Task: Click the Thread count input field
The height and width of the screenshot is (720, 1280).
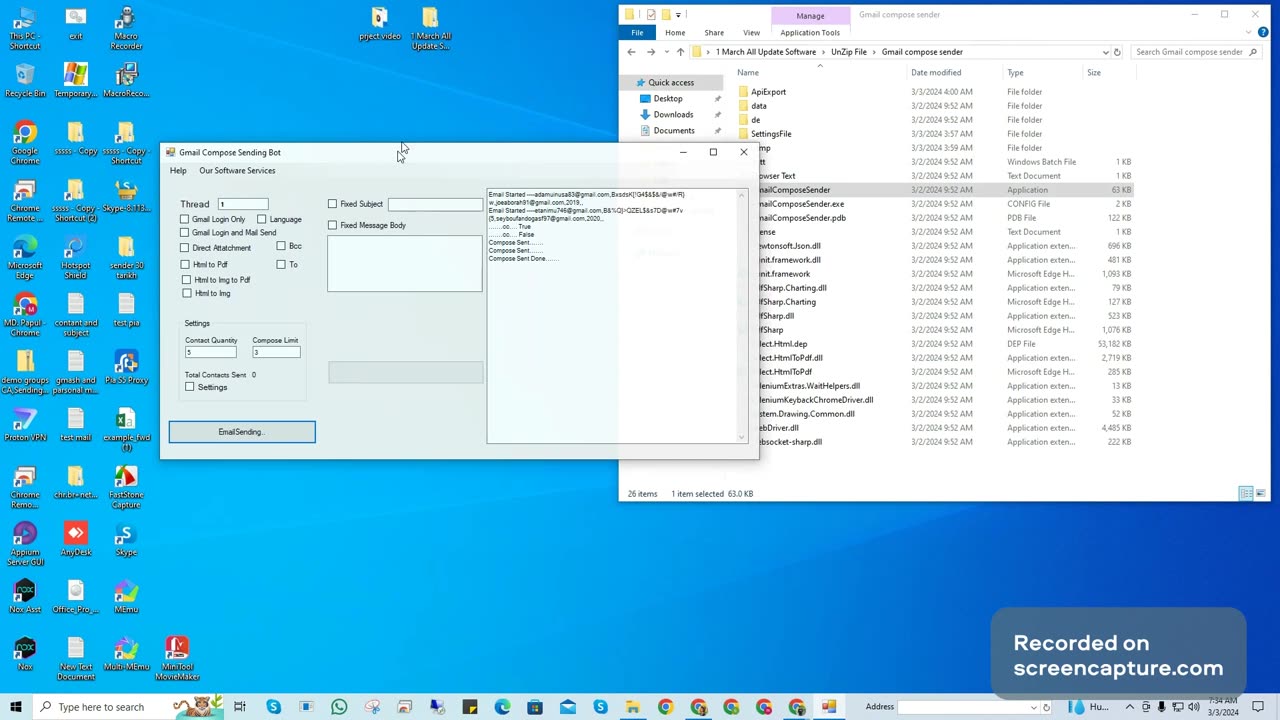Action: (243, 204)
